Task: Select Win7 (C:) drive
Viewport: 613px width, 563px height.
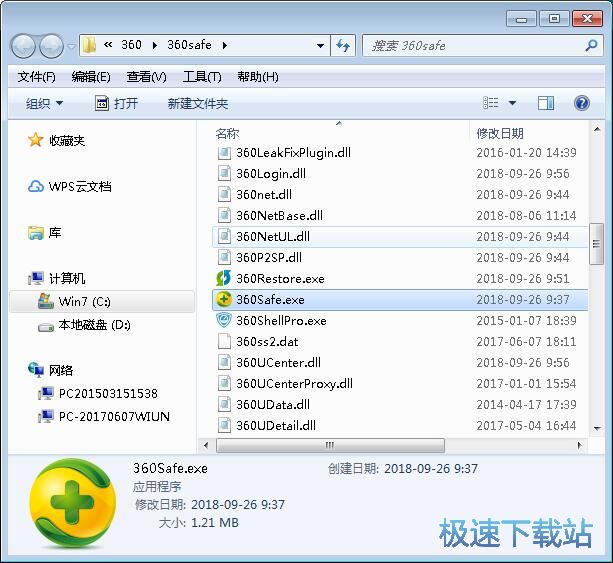Action: (x=102, y=301)
